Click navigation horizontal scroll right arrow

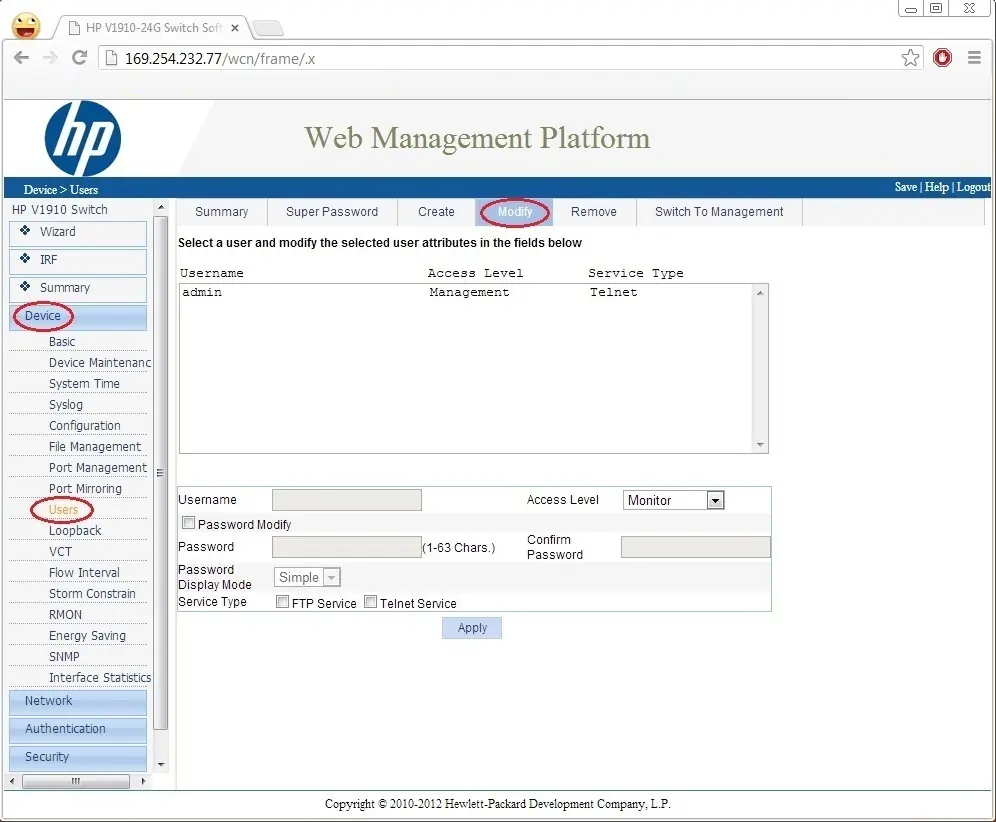(143, 781)
